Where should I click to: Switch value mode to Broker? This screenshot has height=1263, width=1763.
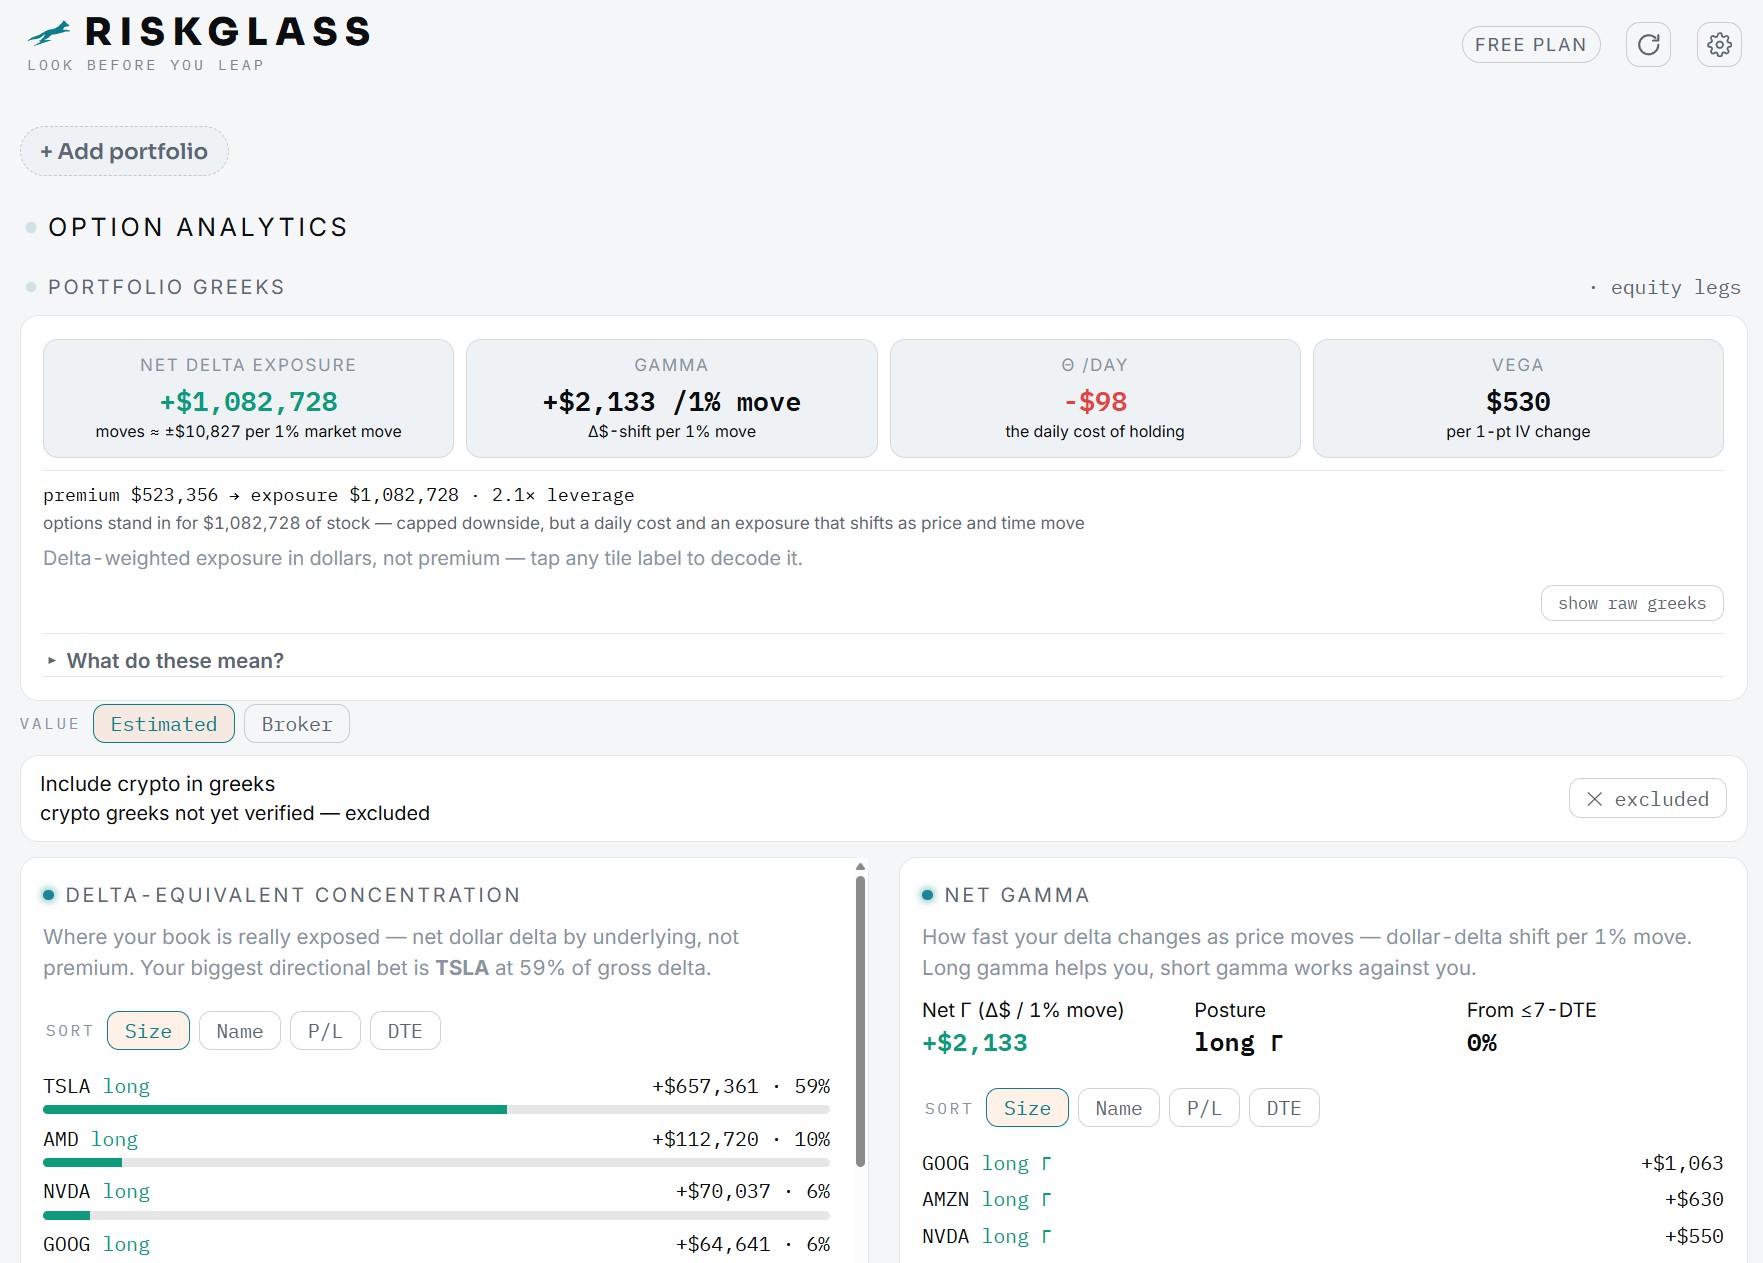point(297,724)
